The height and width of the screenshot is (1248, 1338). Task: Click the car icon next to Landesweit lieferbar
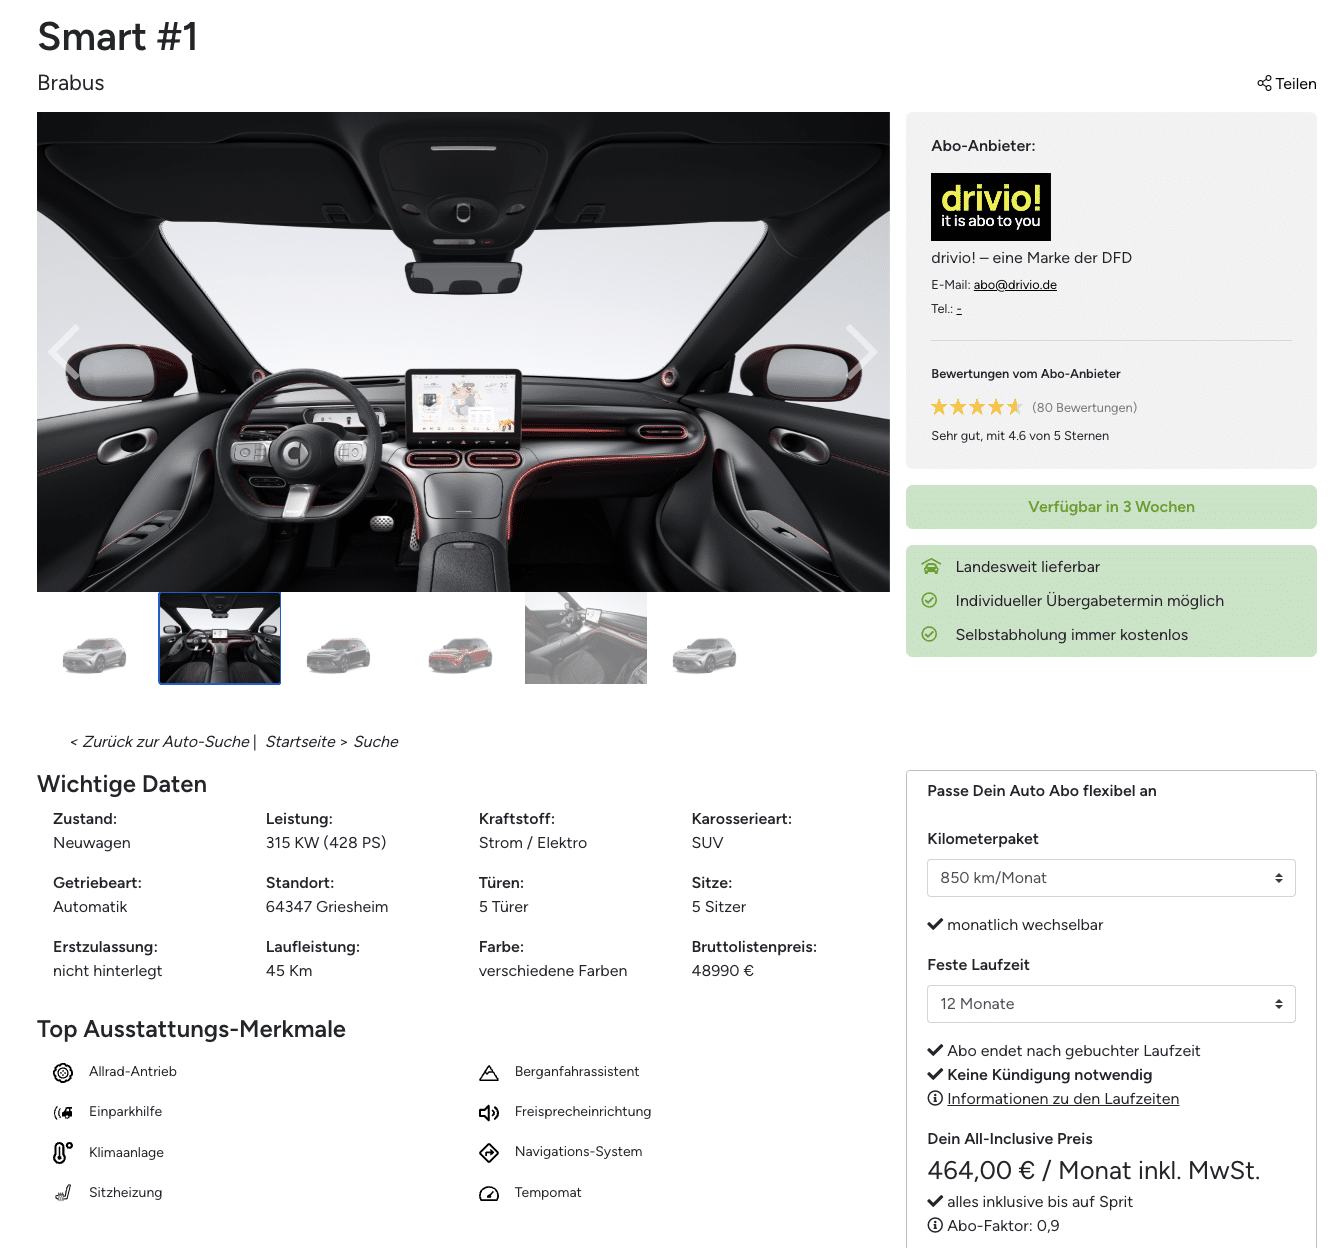pyautogui.click(x=930, y=566)
